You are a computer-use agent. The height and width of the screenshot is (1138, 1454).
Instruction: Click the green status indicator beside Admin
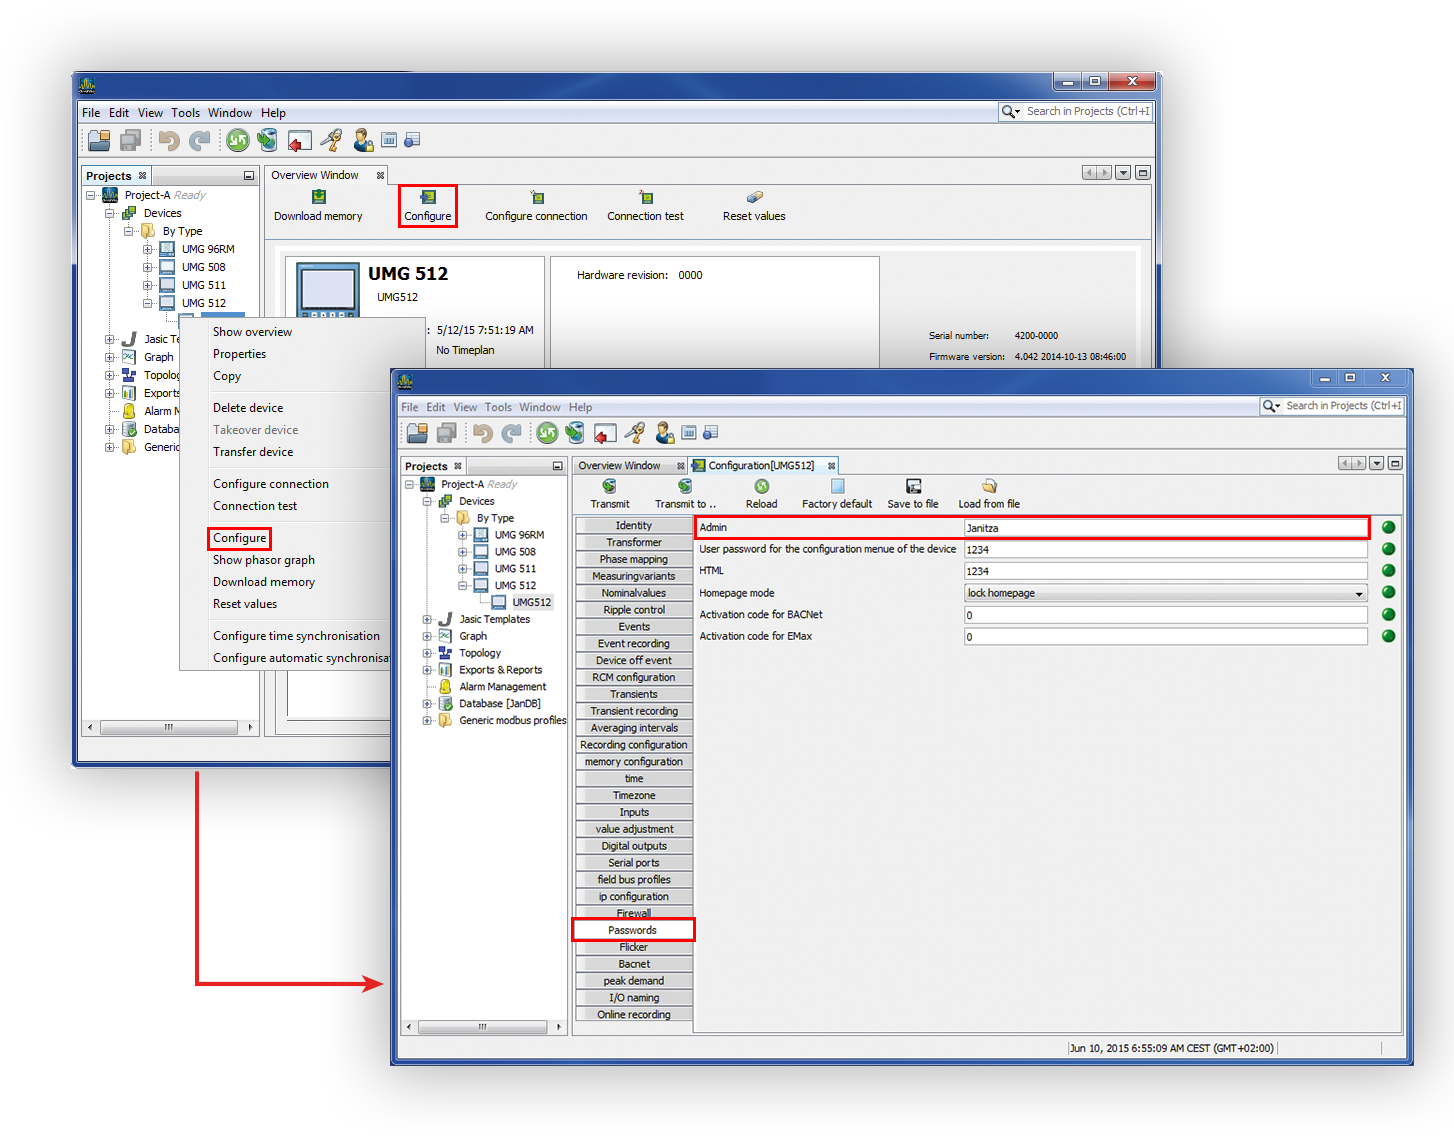point(1388,528)
